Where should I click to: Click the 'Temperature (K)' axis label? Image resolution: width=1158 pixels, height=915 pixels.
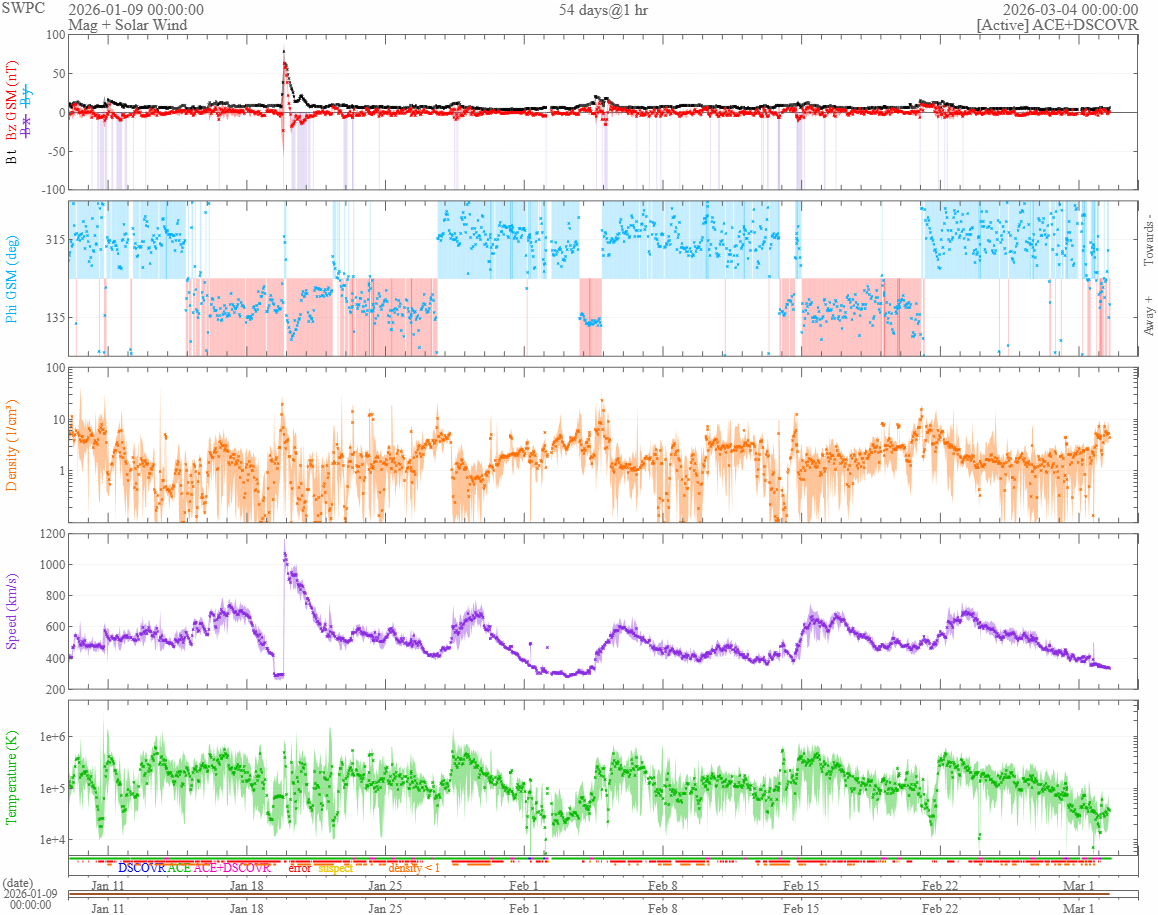pyautogui.click(x=11, y=778)
